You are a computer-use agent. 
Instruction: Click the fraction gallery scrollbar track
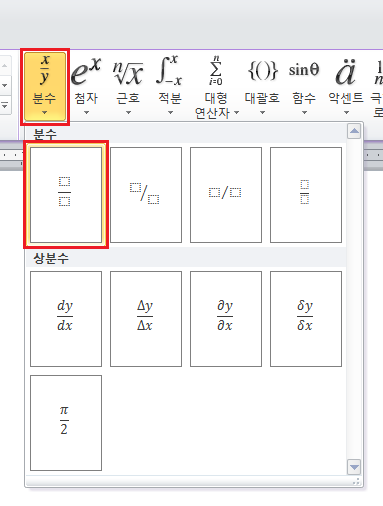[x=354, y=299]
